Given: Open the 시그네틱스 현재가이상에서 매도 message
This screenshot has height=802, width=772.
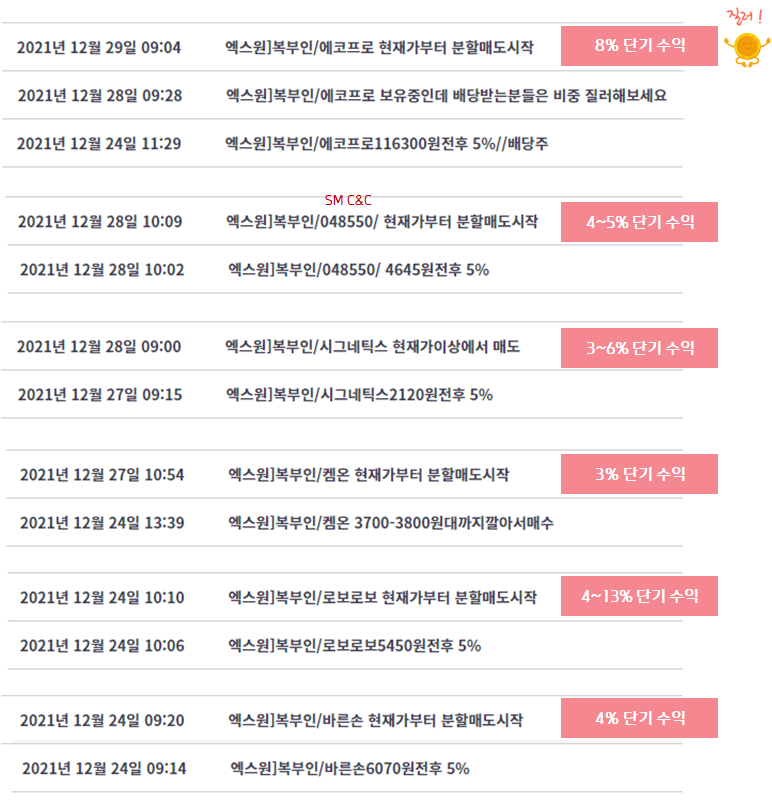Looking at the screenshot, I should [372, 347].
